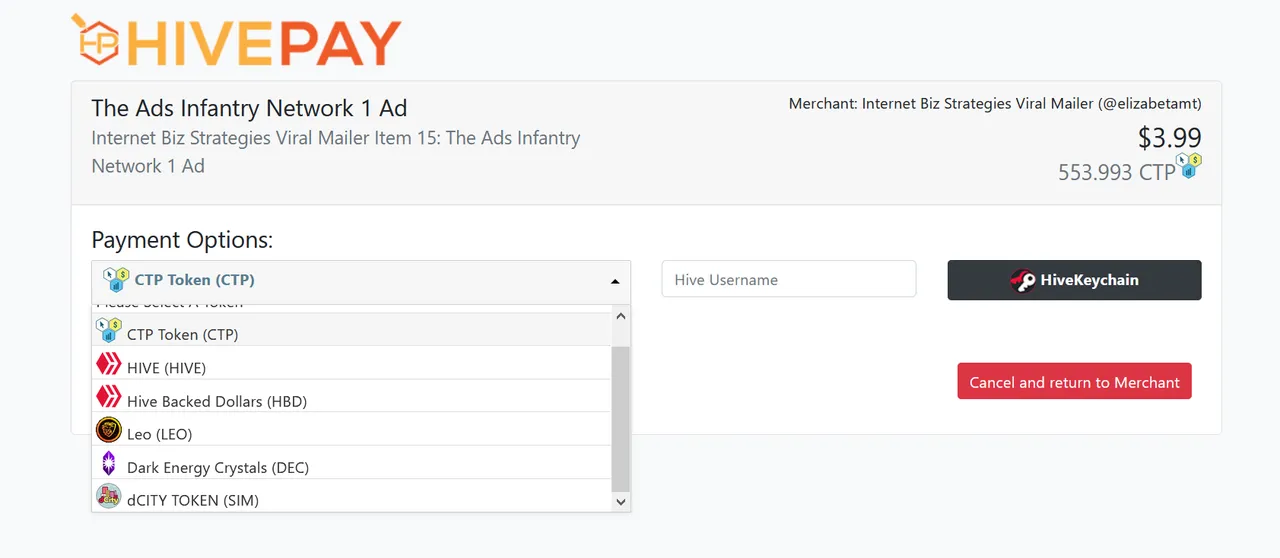Collapse the CTP Token payment dropdown
This screenshot has width=1280, height=558.
click(361, 280)
